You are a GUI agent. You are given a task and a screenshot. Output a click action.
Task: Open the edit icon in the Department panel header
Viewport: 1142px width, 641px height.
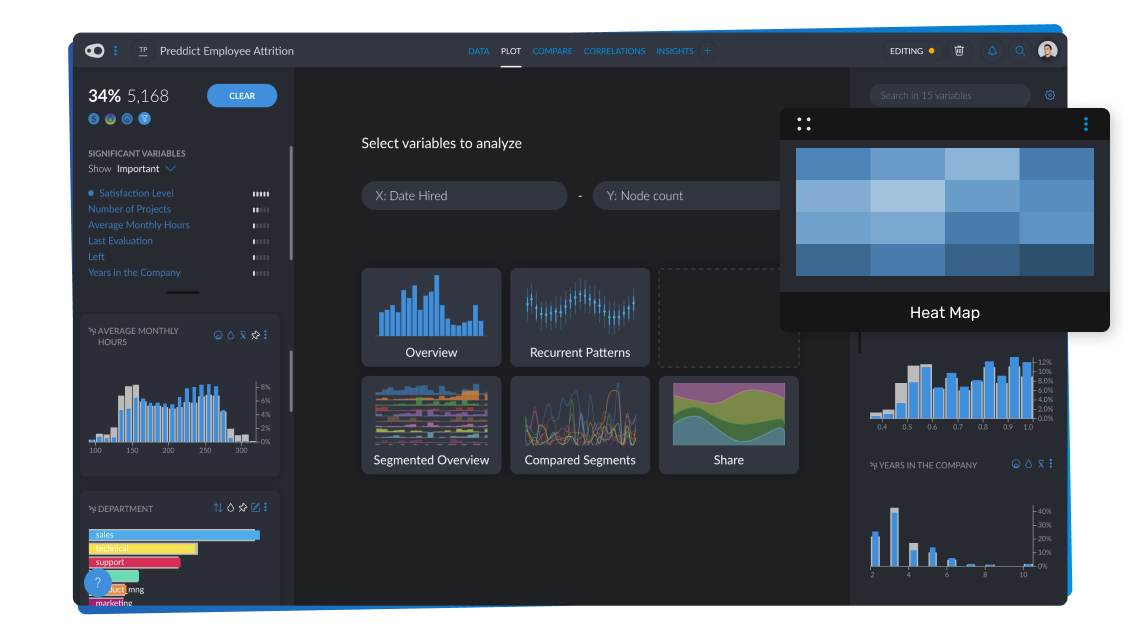(255, 507)
